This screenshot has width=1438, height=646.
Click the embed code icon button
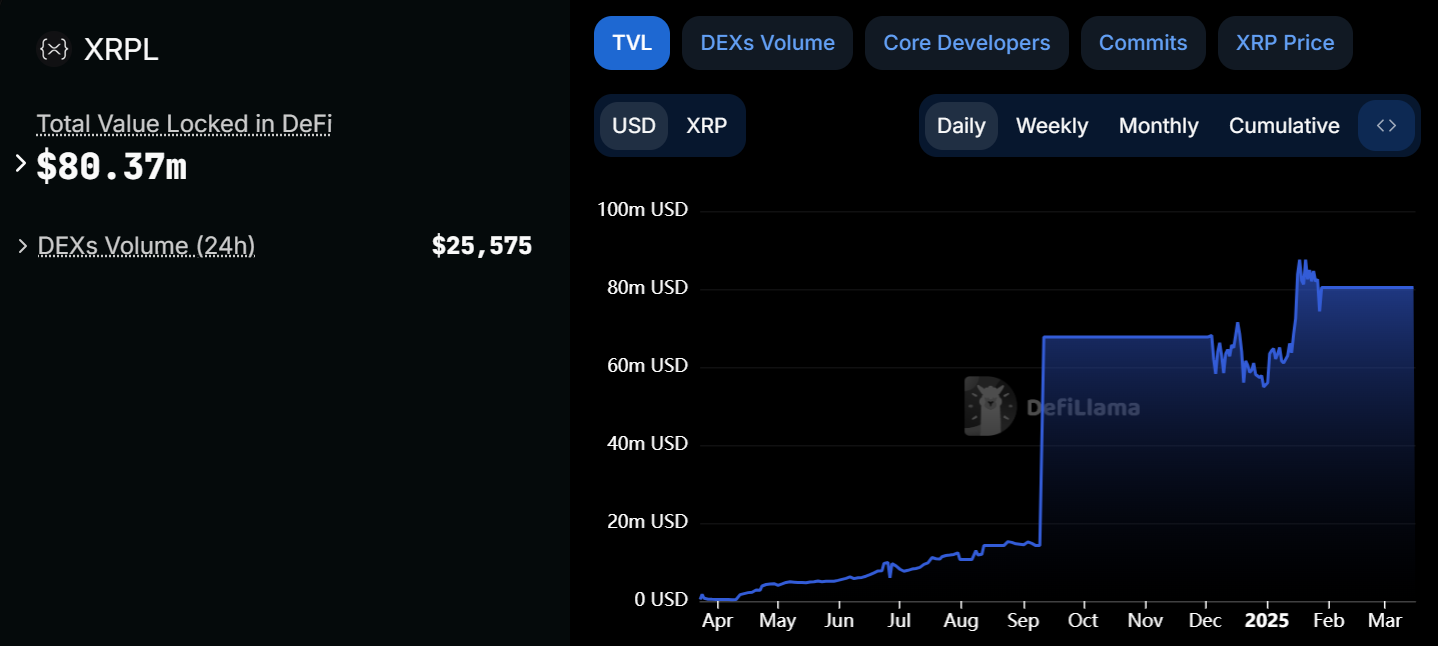tap(1386, 126)
